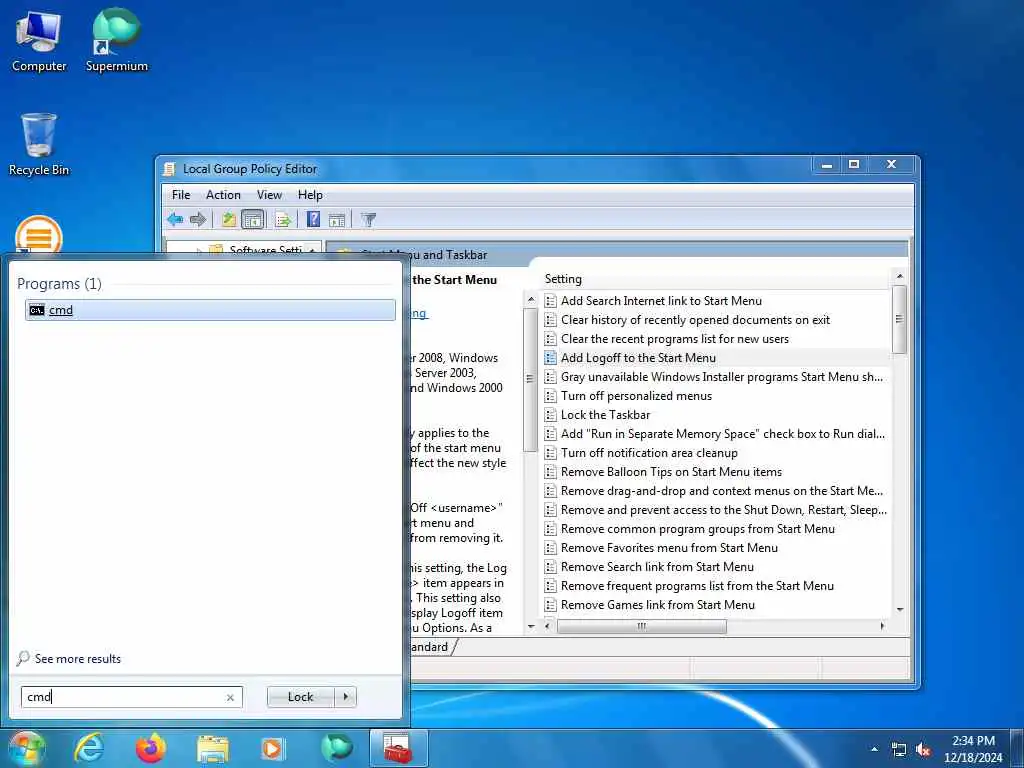Select Remove and prevent access to Shut Down
This screenshot has height=768, width=1024.
tap(723, 509)
